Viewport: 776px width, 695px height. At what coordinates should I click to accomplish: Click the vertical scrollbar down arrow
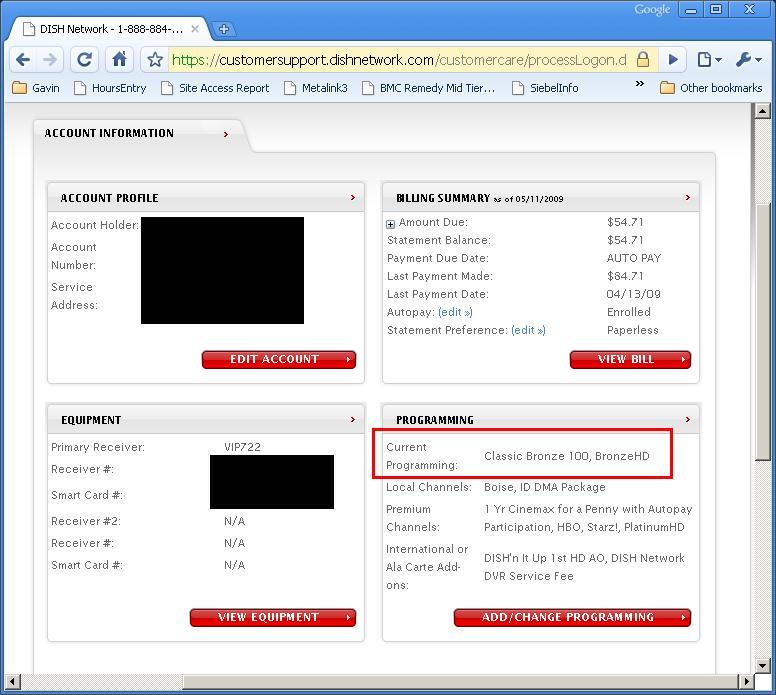(x=762, y=666)
